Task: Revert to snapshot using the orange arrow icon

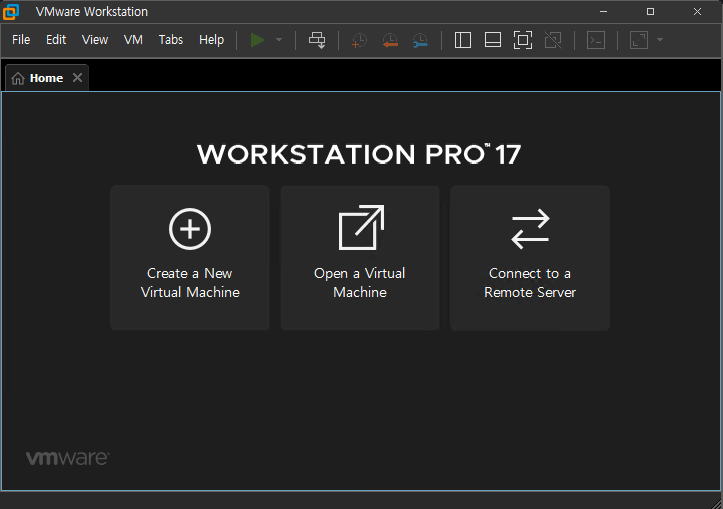Action: pyautogui.click(x=390, y=40)
